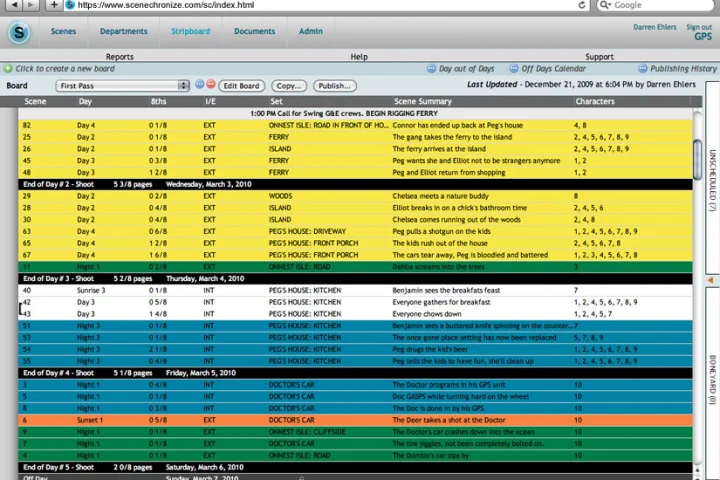Open the Departments tab
This screenshot has width=720, height=480.
[x=124, y=31]
